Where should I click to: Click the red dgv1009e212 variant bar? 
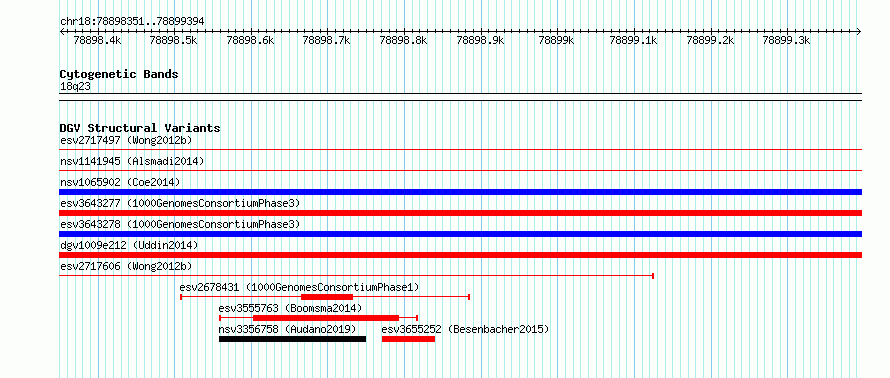pos(460,255)
